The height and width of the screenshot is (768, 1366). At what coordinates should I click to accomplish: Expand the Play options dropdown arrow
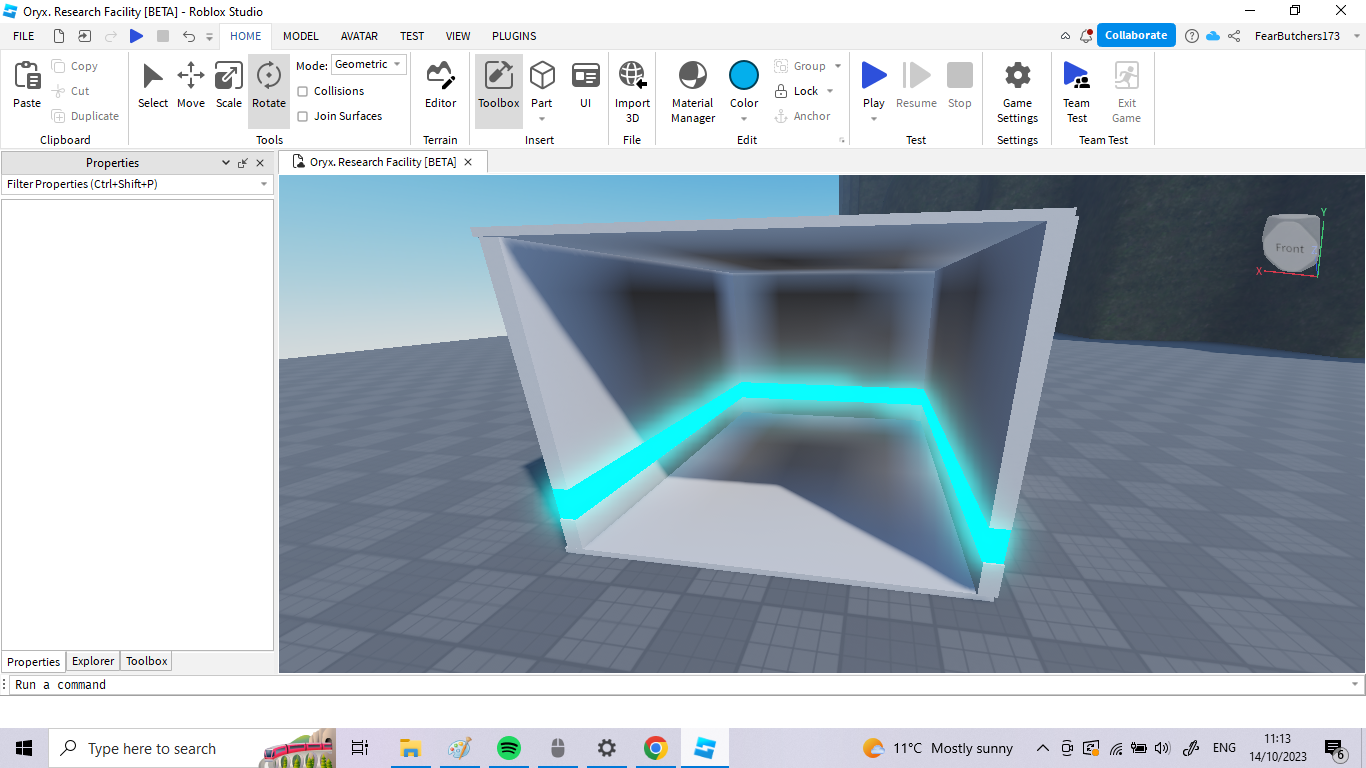874,119
